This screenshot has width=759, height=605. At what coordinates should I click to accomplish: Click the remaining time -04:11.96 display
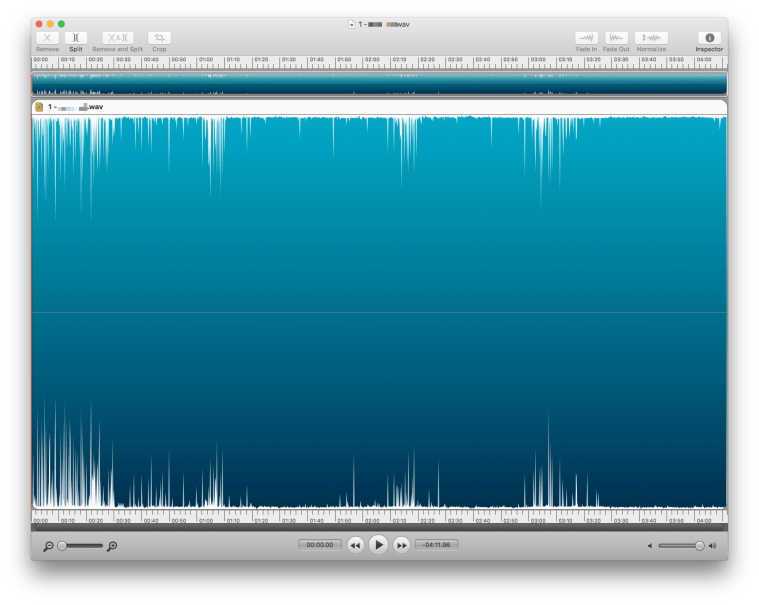pos(437,545)
